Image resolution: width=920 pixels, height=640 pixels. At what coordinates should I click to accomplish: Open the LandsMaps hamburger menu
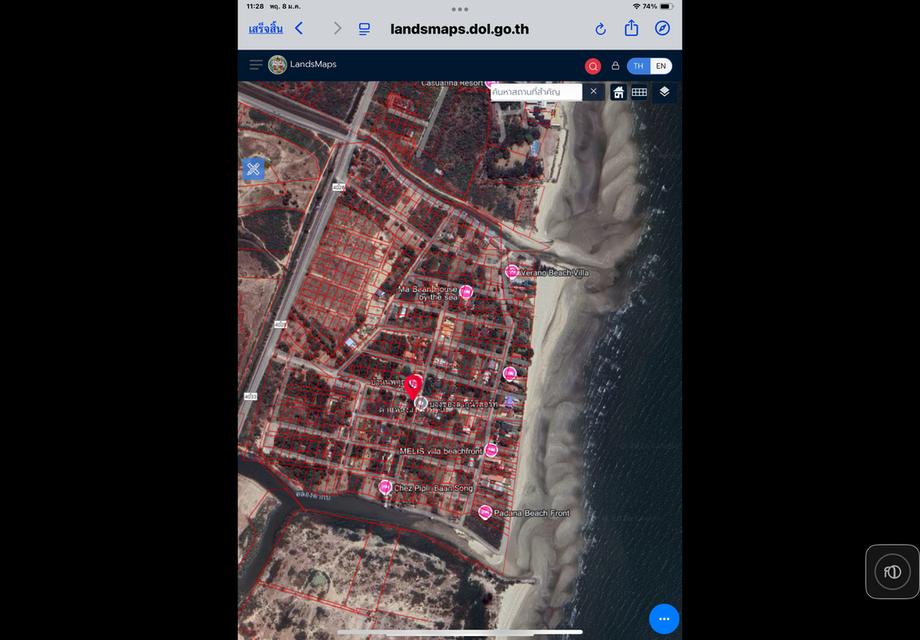click(256, 65)
